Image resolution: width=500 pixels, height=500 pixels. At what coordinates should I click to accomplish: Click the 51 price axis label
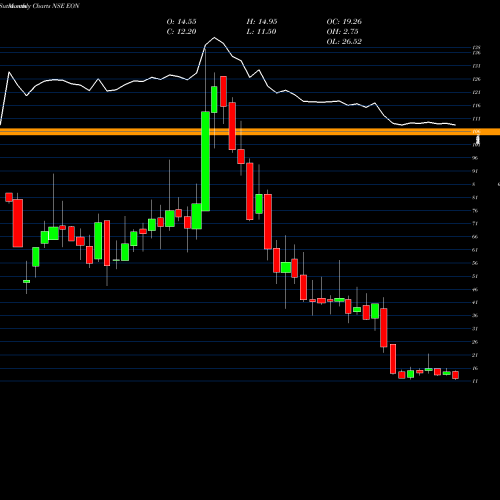(x=475, y=276)
